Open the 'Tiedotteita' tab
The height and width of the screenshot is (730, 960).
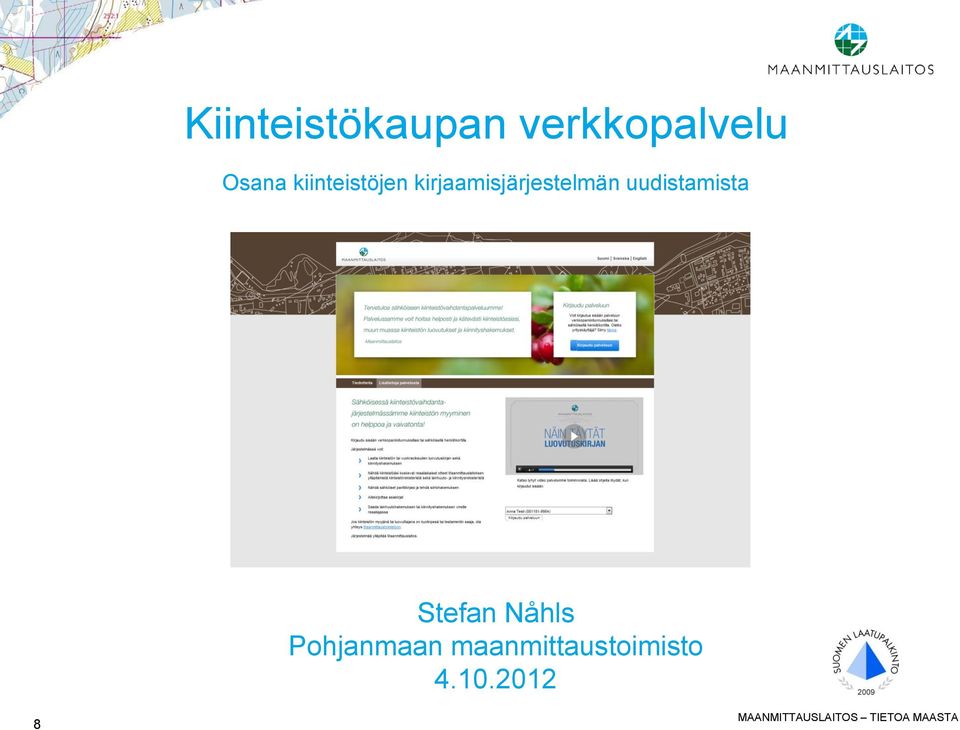(362, 383)
